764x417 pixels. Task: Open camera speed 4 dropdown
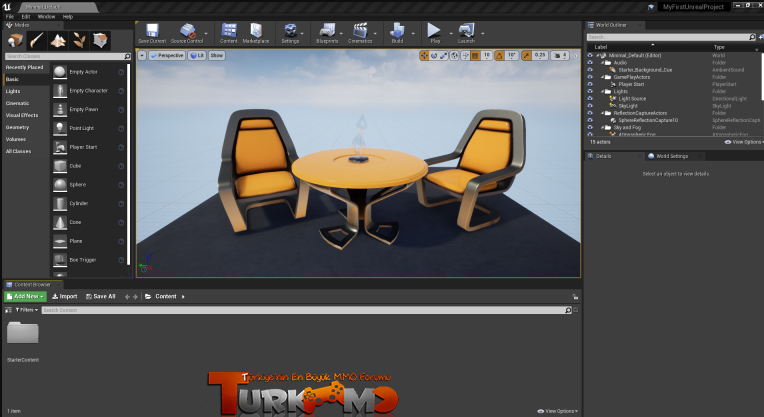(x=560, y=56)
